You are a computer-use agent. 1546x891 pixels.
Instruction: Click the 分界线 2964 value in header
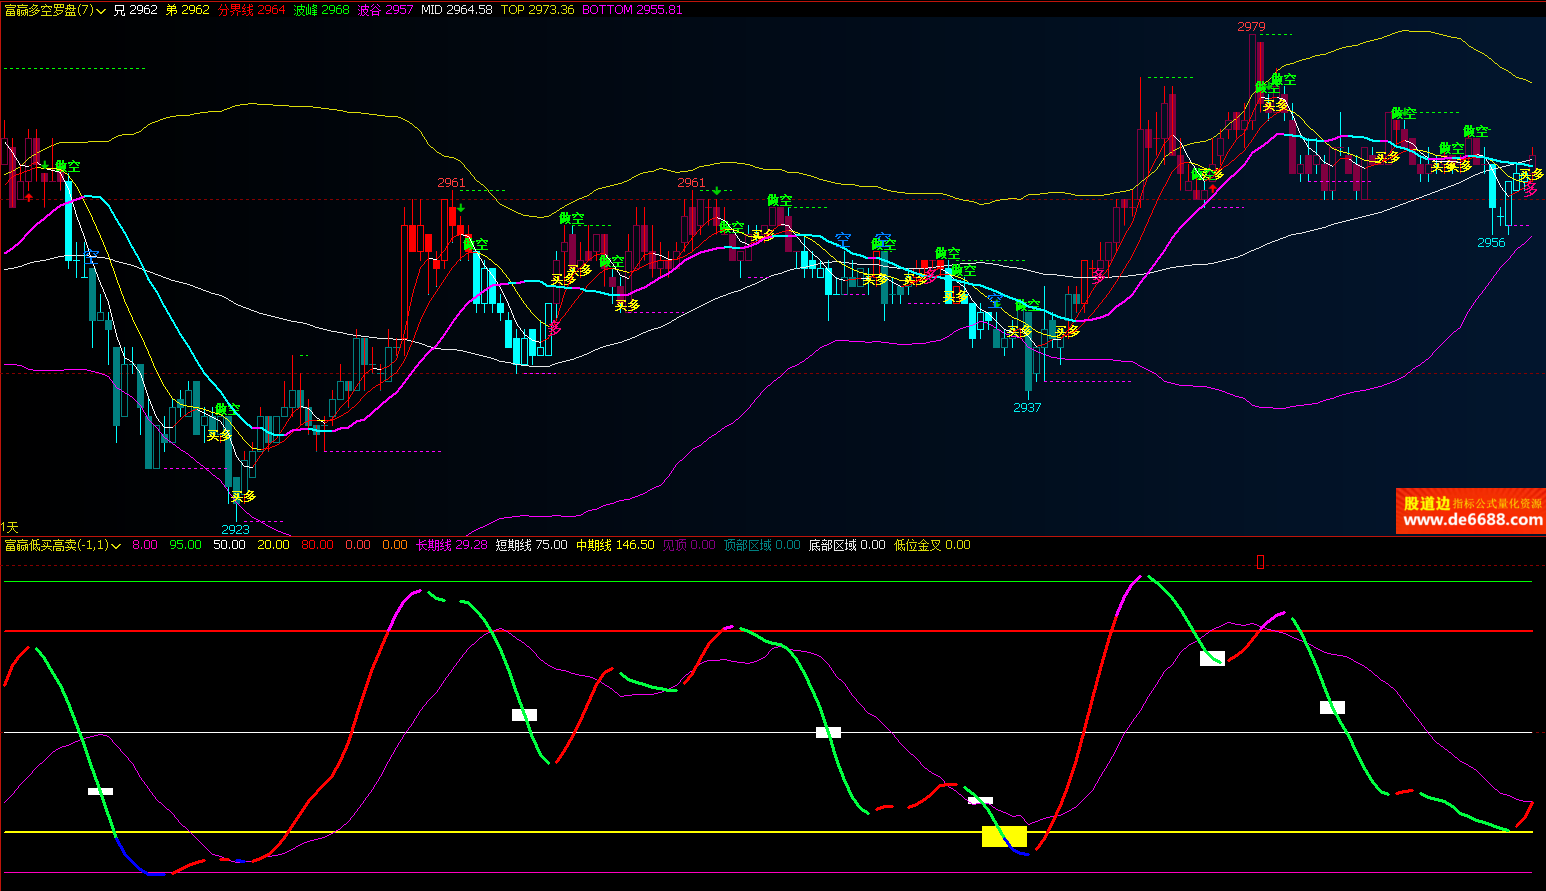point(251,10)
